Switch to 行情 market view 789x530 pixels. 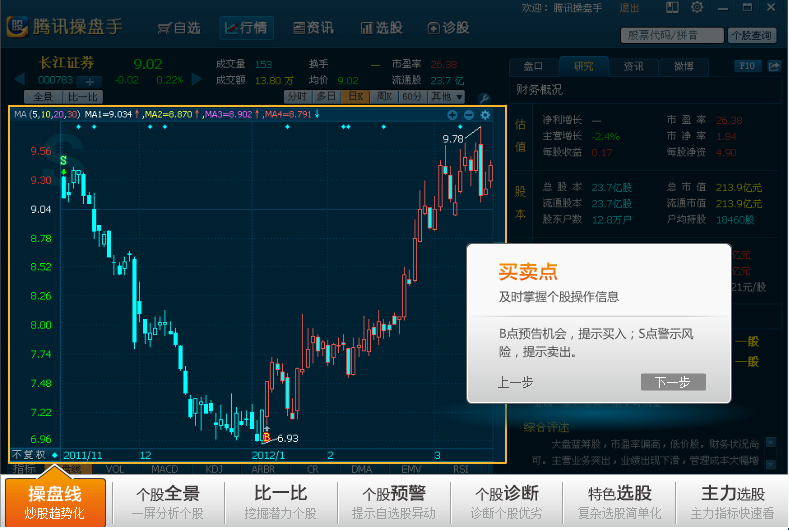point(247,28)
